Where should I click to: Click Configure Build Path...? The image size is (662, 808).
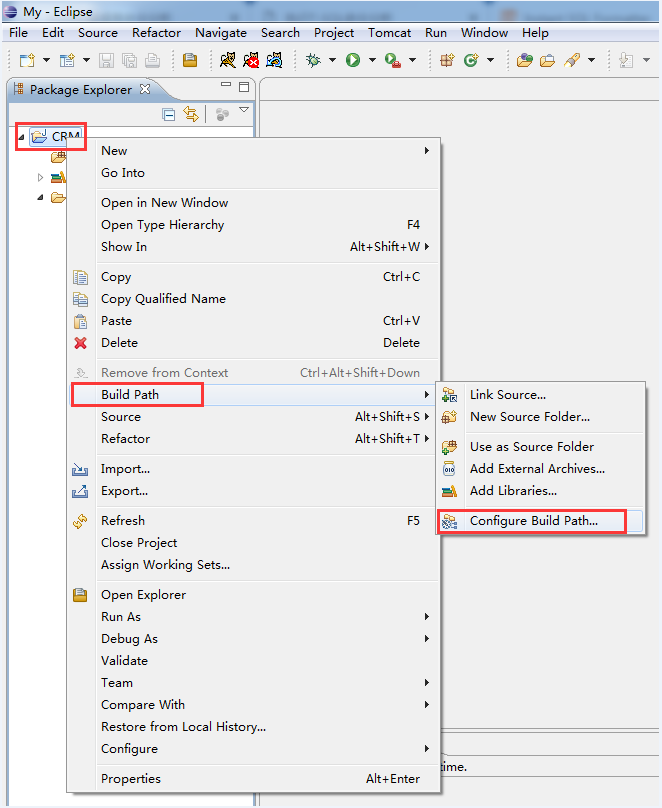click(540, 521)
